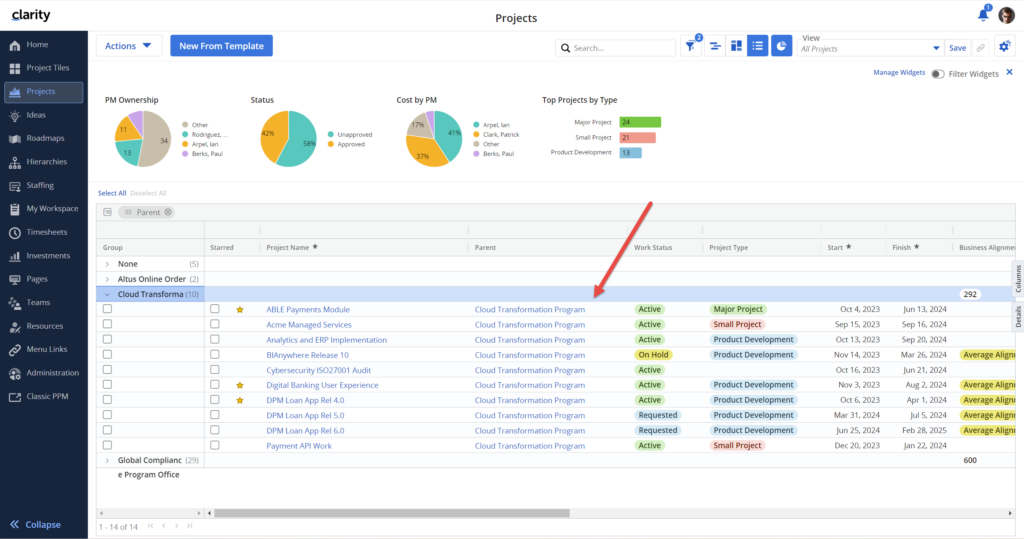
Task: Click the Menu Links chain icon
Action: tap(14, 350)
